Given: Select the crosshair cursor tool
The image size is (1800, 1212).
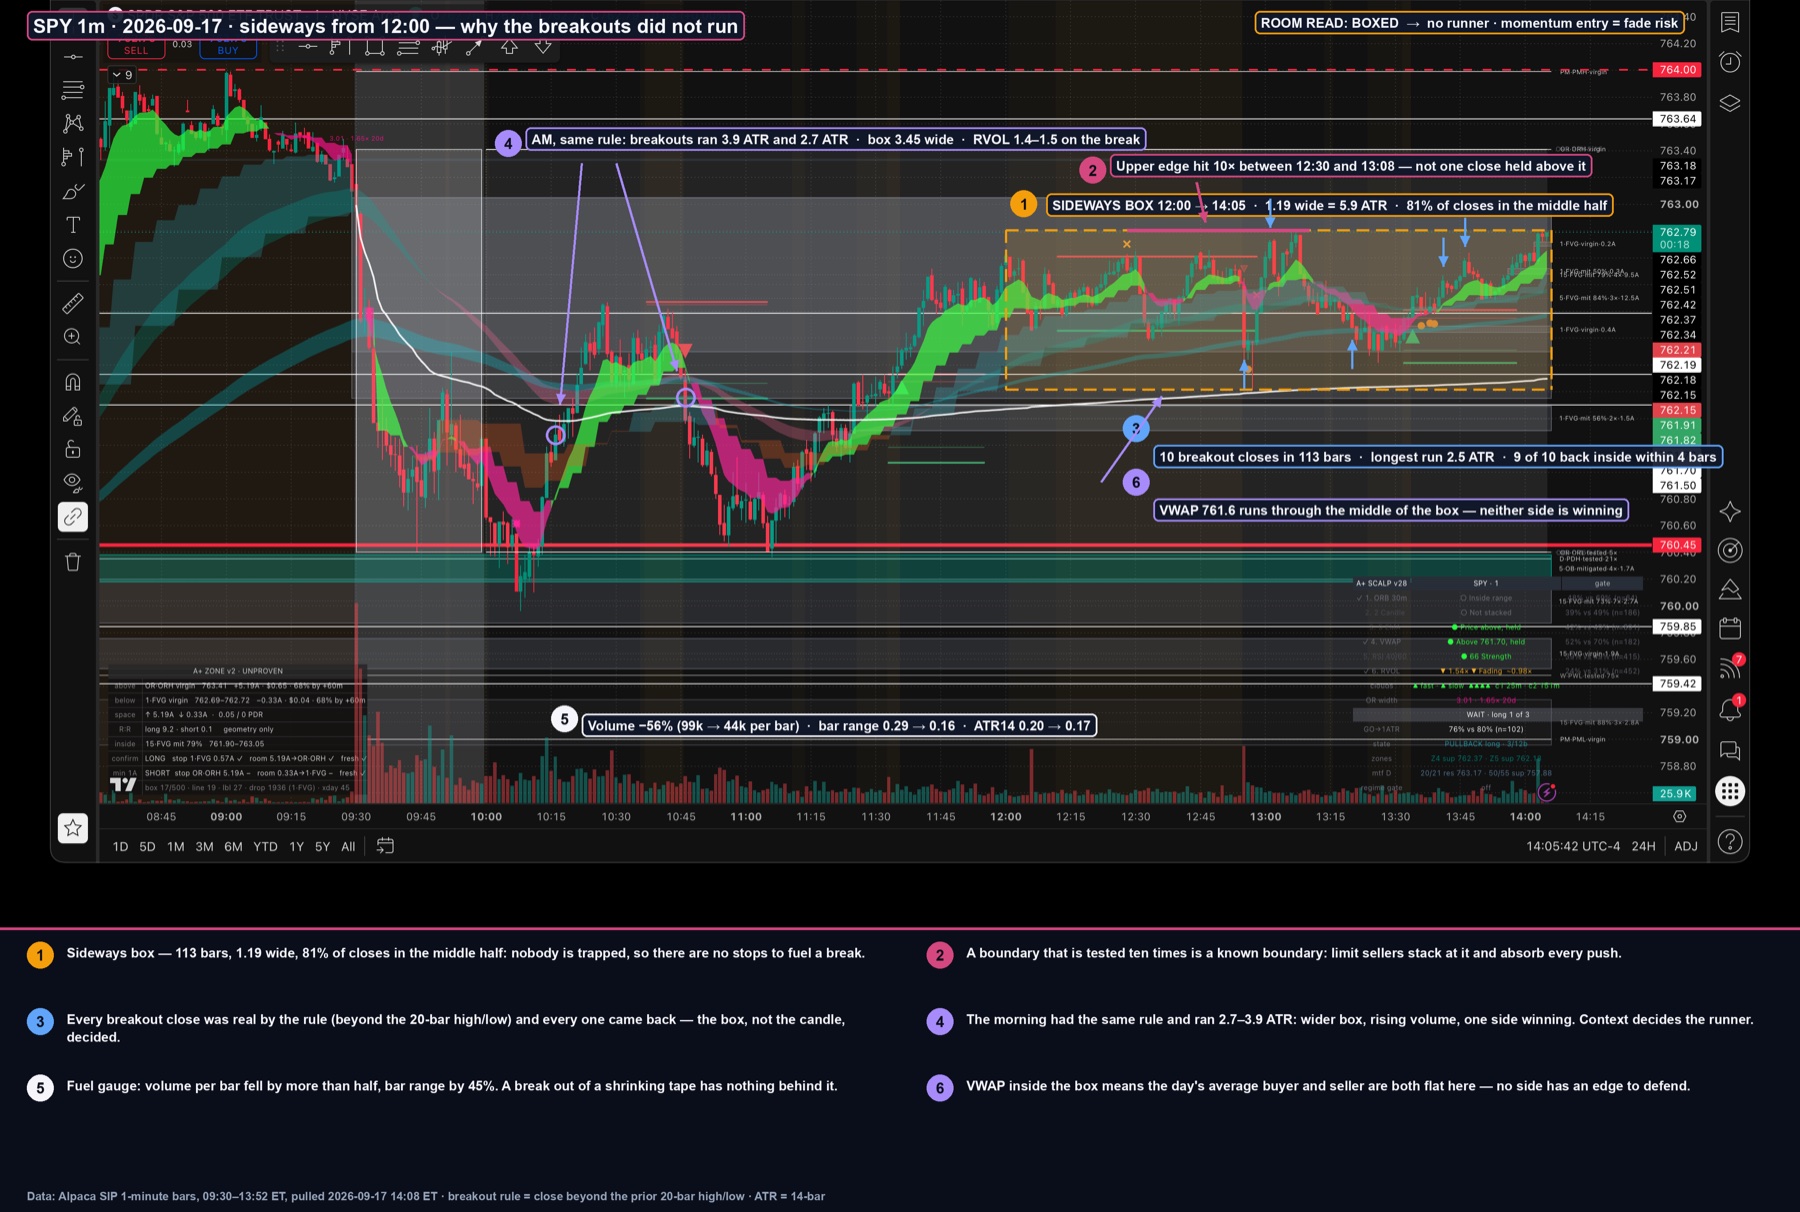Looking at the screenshot, I should pyautogui.click(x=73, y=57).
